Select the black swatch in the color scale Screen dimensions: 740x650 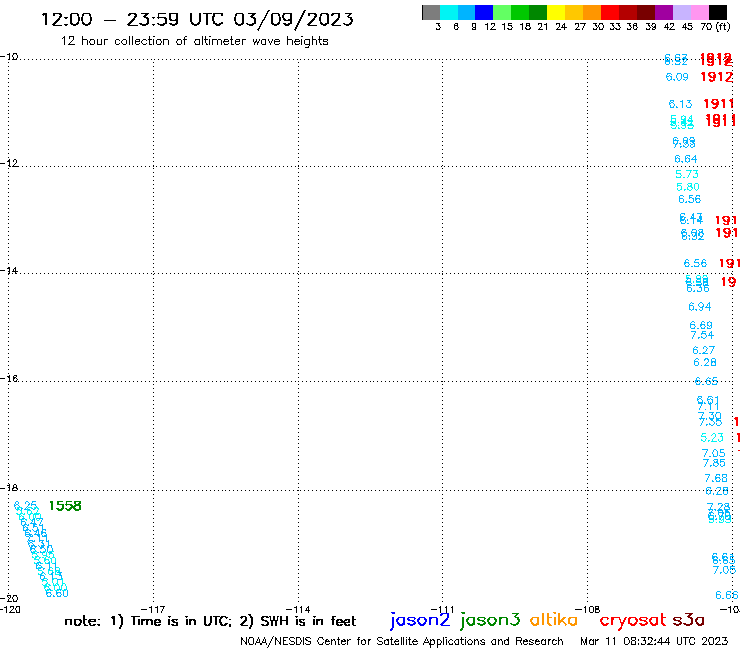[x=718, y=12]
